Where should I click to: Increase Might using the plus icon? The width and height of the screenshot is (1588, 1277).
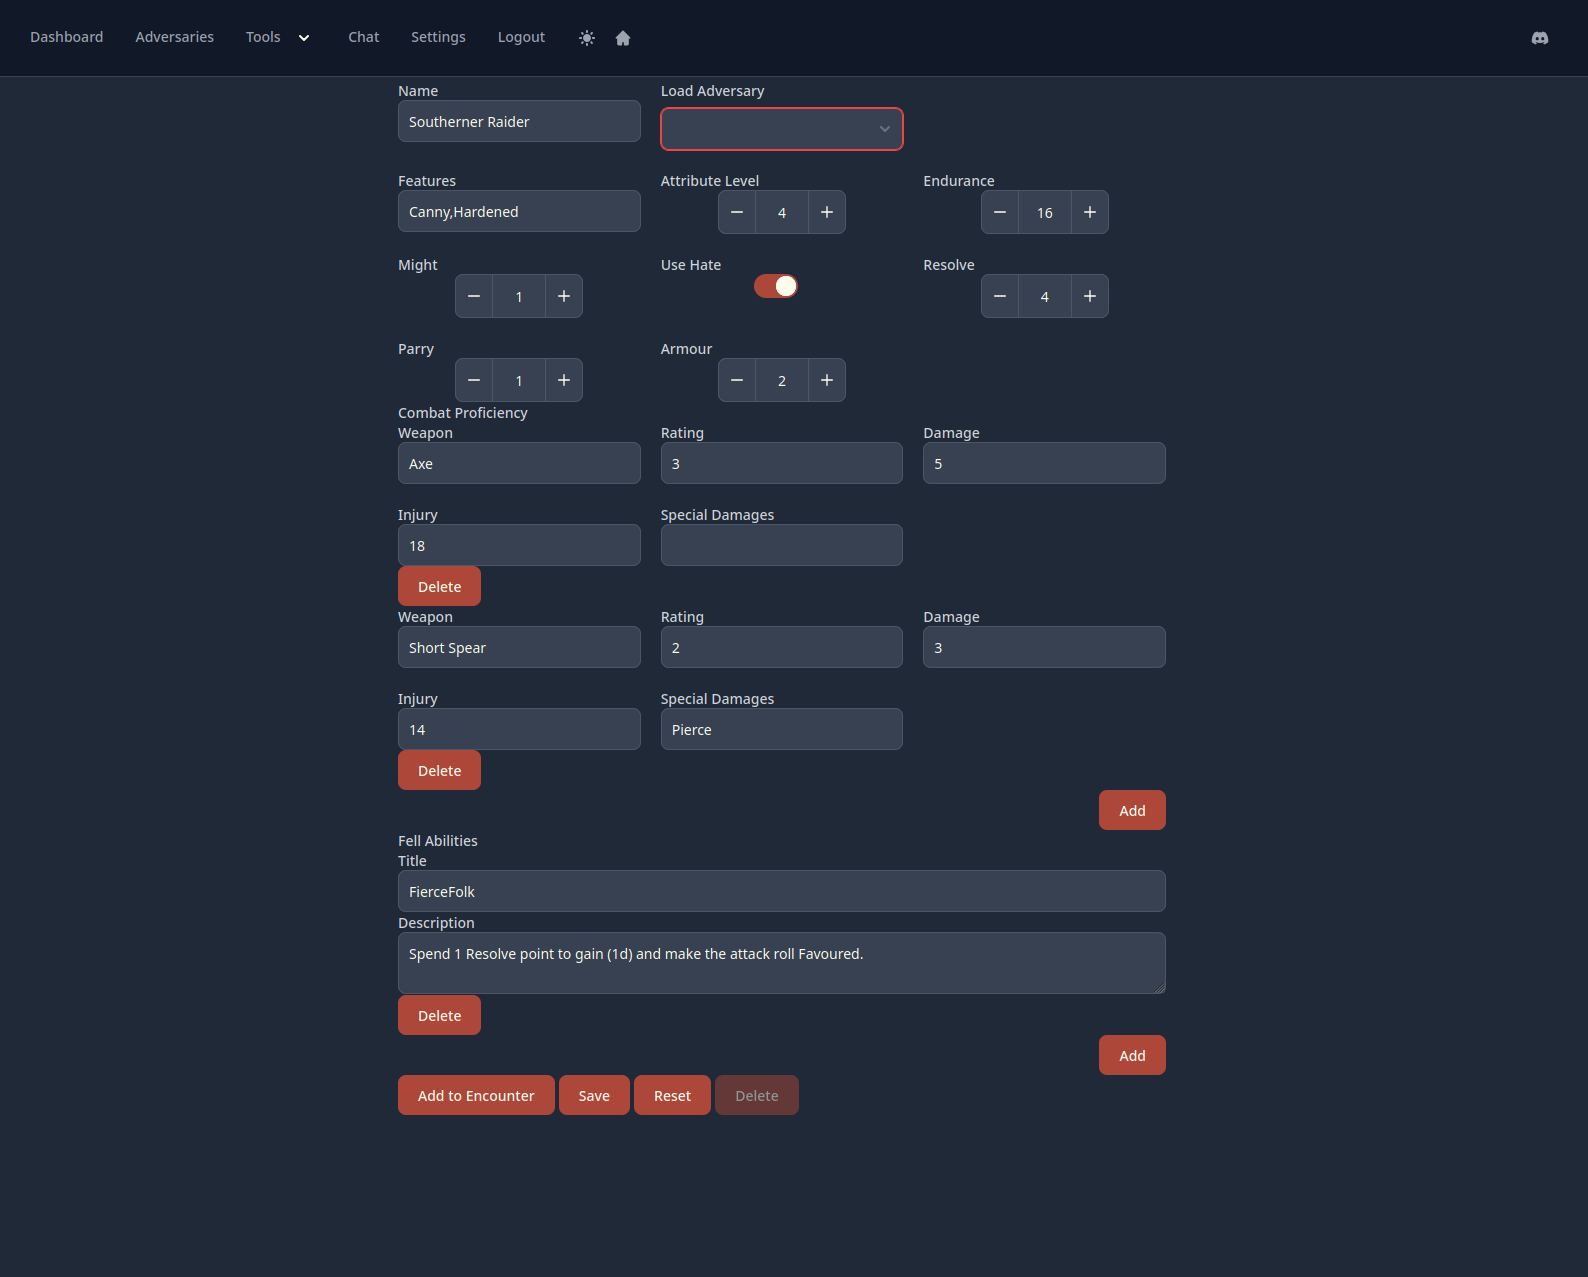tap(564, 296)
